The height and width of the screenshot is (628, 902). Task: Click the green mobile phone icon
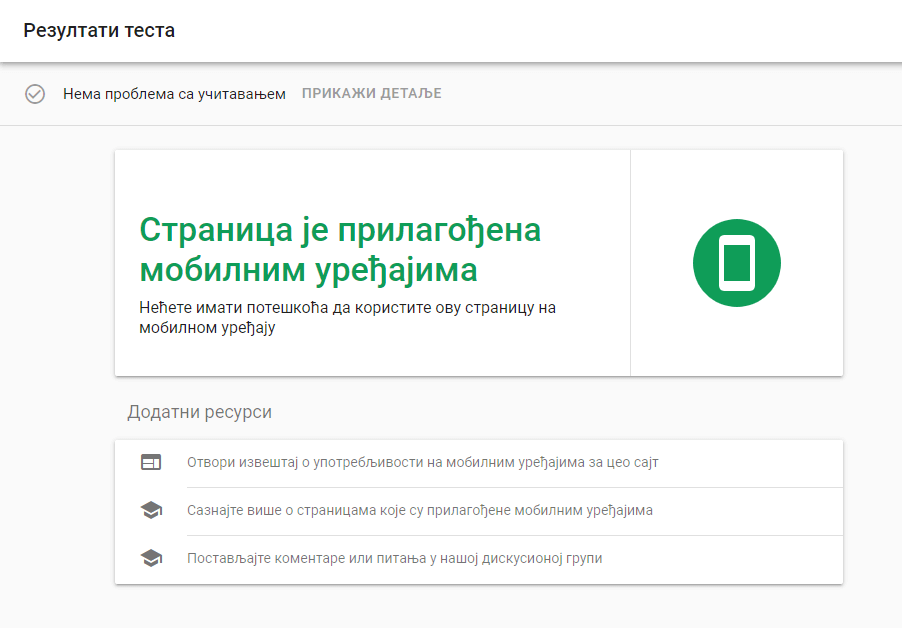click(x=736, y=263)
